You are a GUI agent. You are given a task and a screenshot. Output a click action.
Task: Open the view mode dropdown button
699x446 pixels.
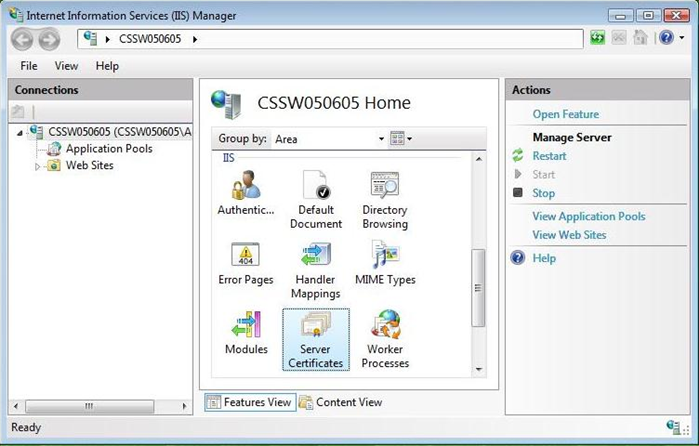point(401,139)
